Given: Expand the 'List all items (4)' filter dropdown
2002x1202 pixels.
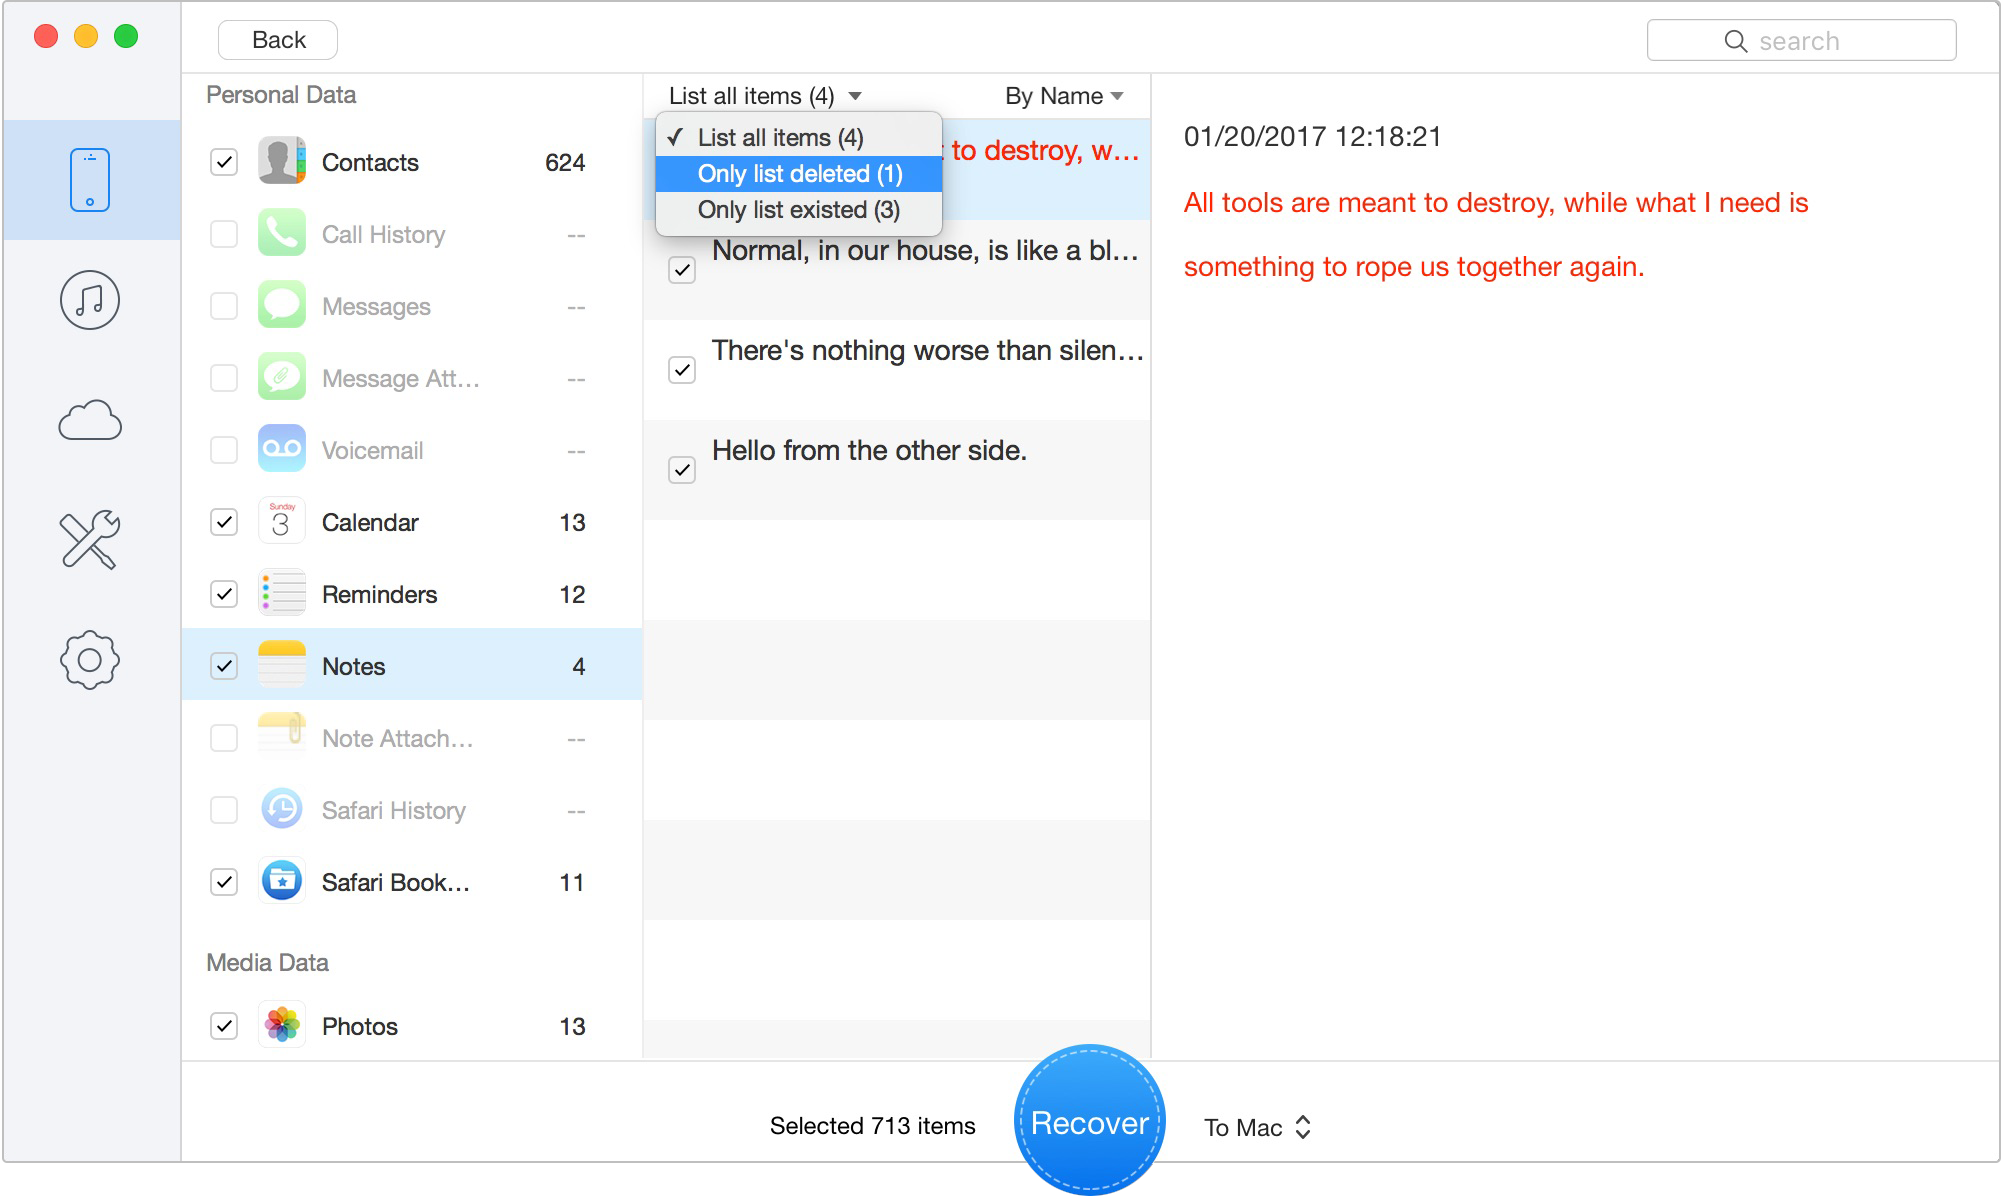Looking at the screenshot, I should (x=765, y=96).
